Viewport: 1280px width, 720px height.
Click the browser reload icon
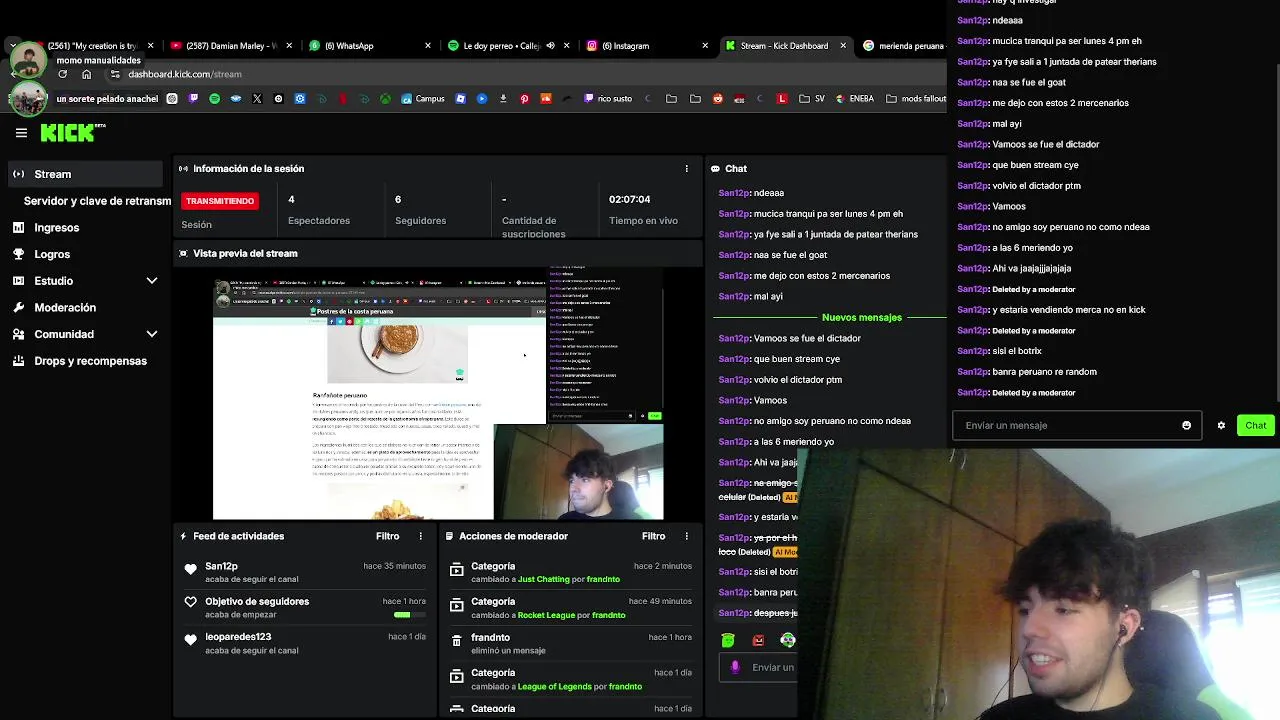pyautogui.click(x=62, y=74)
